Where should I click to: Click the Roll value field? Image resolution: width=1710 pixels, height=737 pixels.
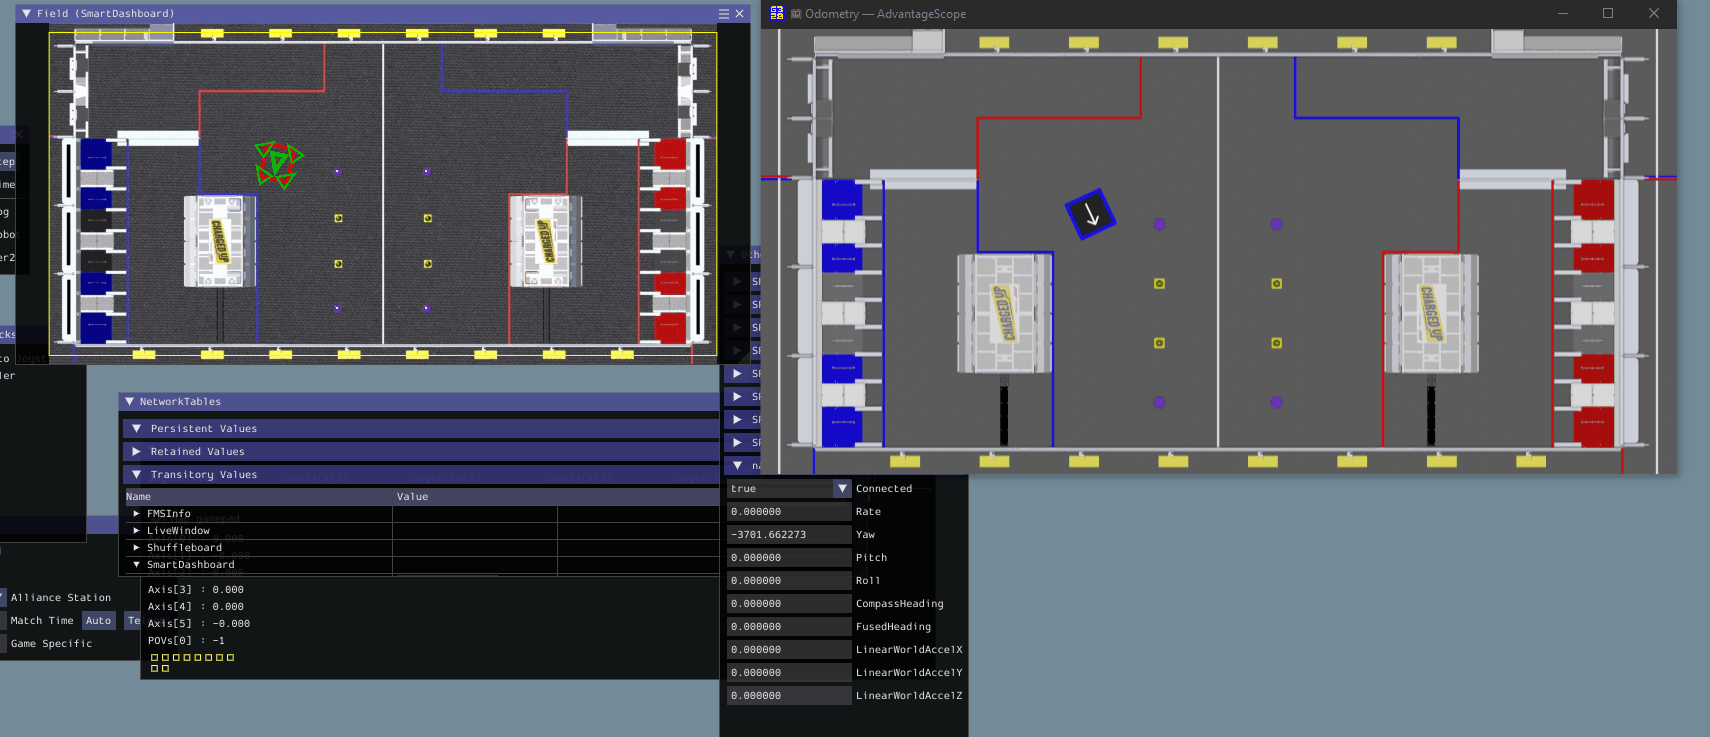[789, 580]
